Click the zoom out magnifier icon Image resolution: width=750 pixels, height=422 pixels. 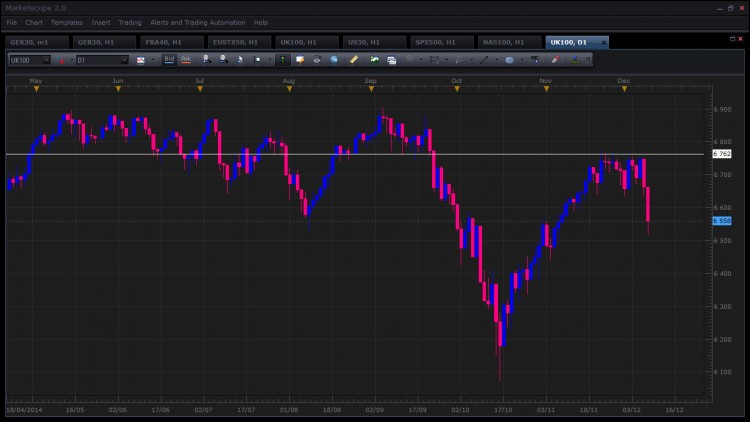(x=223, y=59)
